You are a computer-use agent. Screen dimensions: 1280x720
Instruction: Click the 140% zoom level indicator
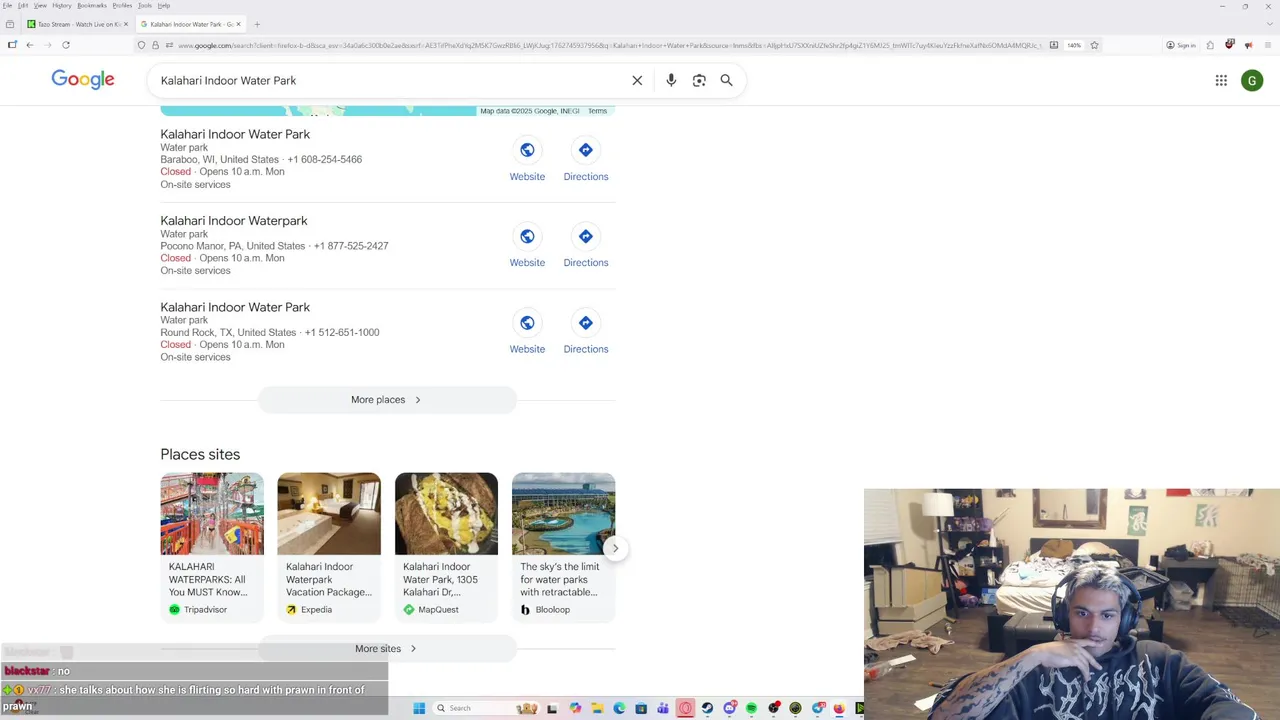(1074, 45)
